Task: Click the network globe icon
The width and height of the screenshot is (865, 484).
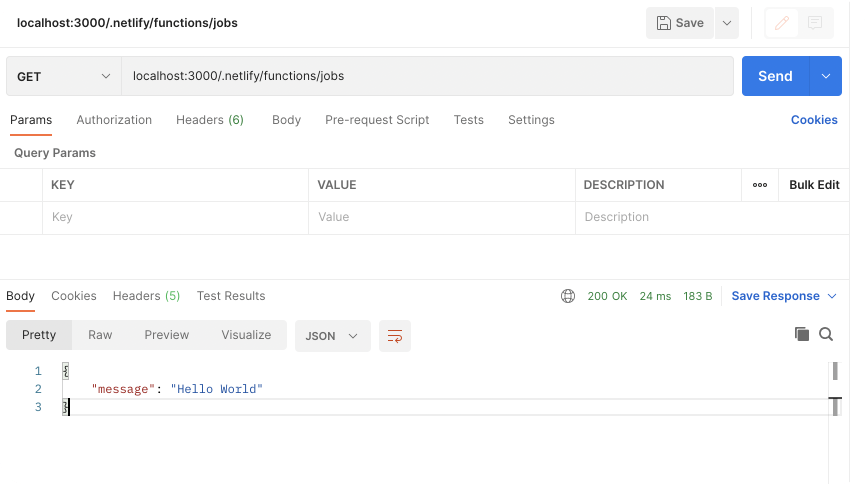Action: point(568,296)
